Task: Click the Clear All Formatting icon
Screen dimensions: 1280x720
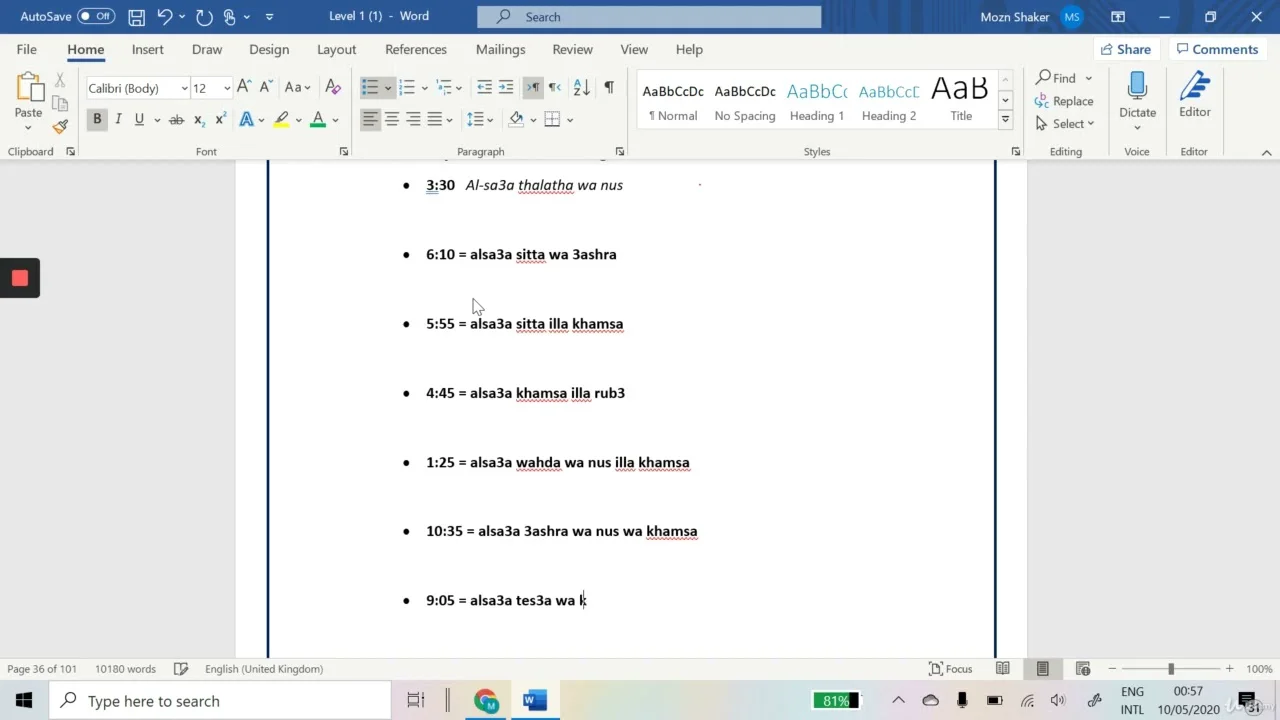Action: coord(333,88)
